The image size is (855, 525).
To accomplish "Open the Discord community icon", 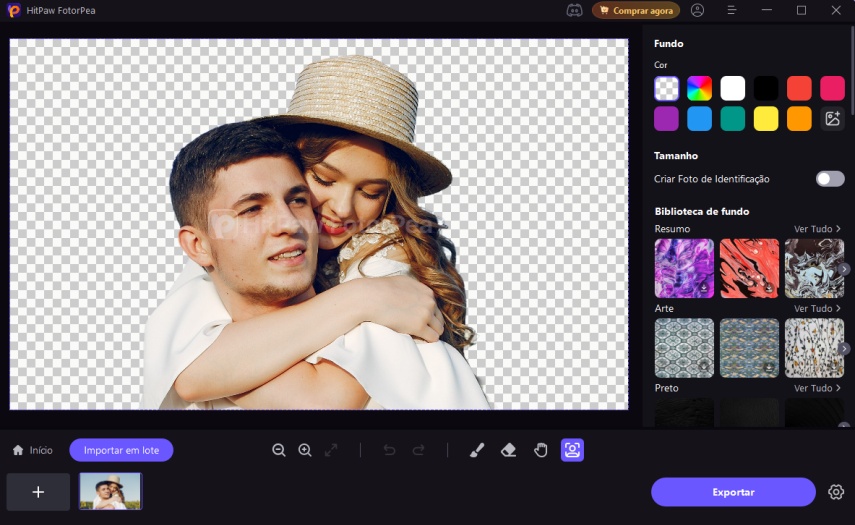I will (x=574, y=10).
